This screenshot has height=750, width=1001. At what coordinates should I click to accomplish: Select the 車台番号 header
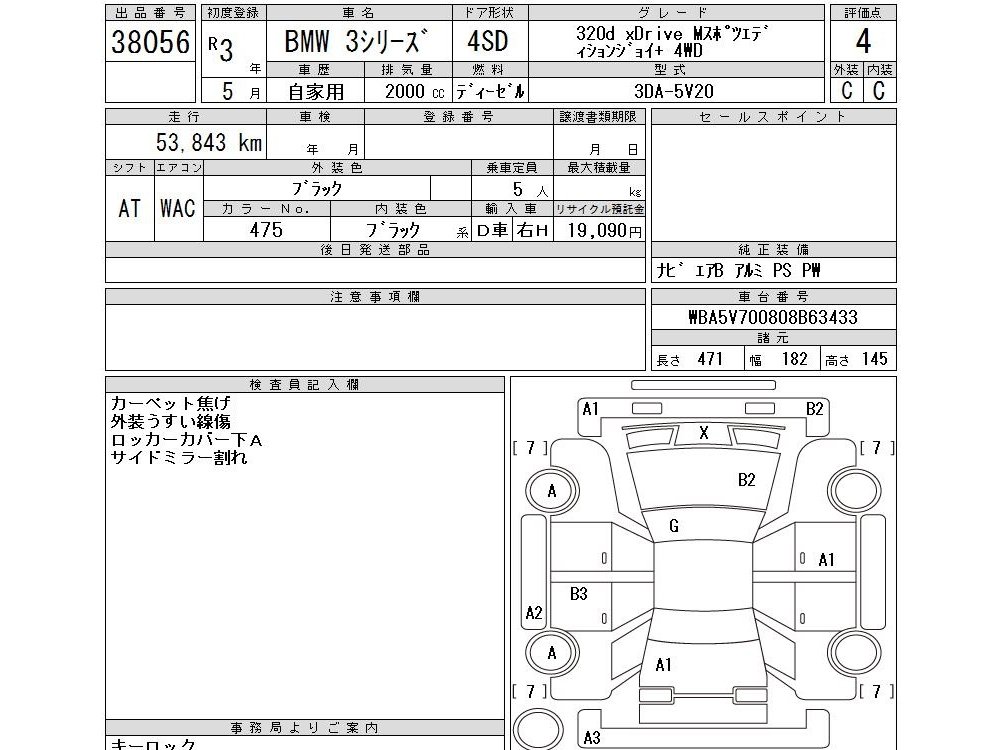(x=772, y=297)
